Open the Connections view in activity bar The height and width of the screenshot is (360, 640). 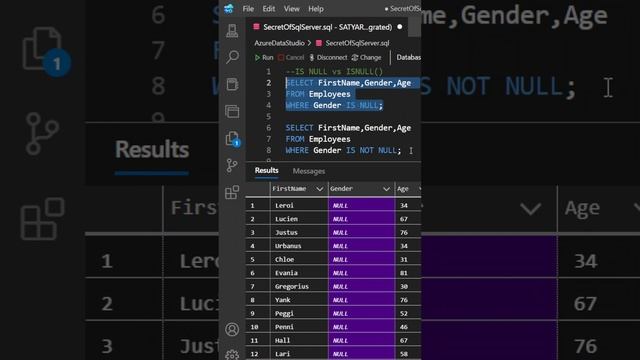click(x=232, y=31)
